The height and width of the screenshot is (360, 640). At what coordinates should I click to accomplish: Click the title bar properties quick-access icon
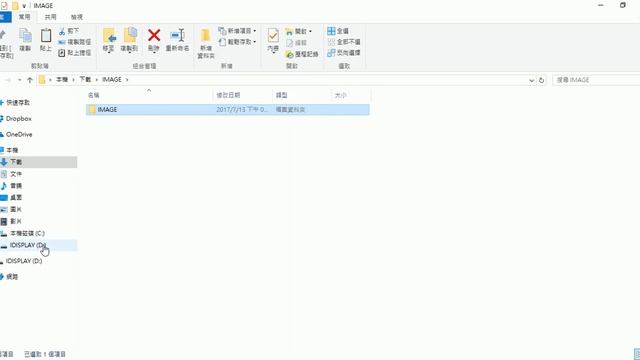pyautogui.click(x=4, y=6)
